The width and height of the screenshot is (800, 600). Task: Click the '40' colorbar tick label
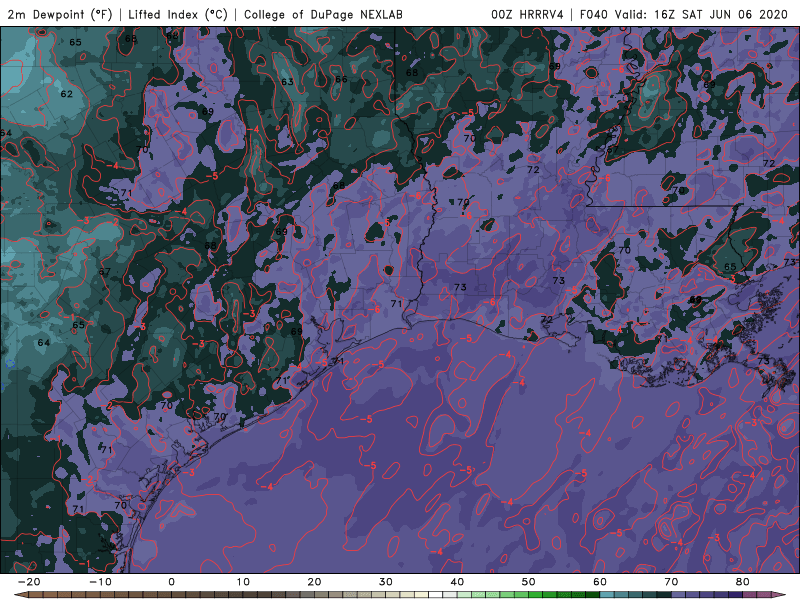coord(457,582)
